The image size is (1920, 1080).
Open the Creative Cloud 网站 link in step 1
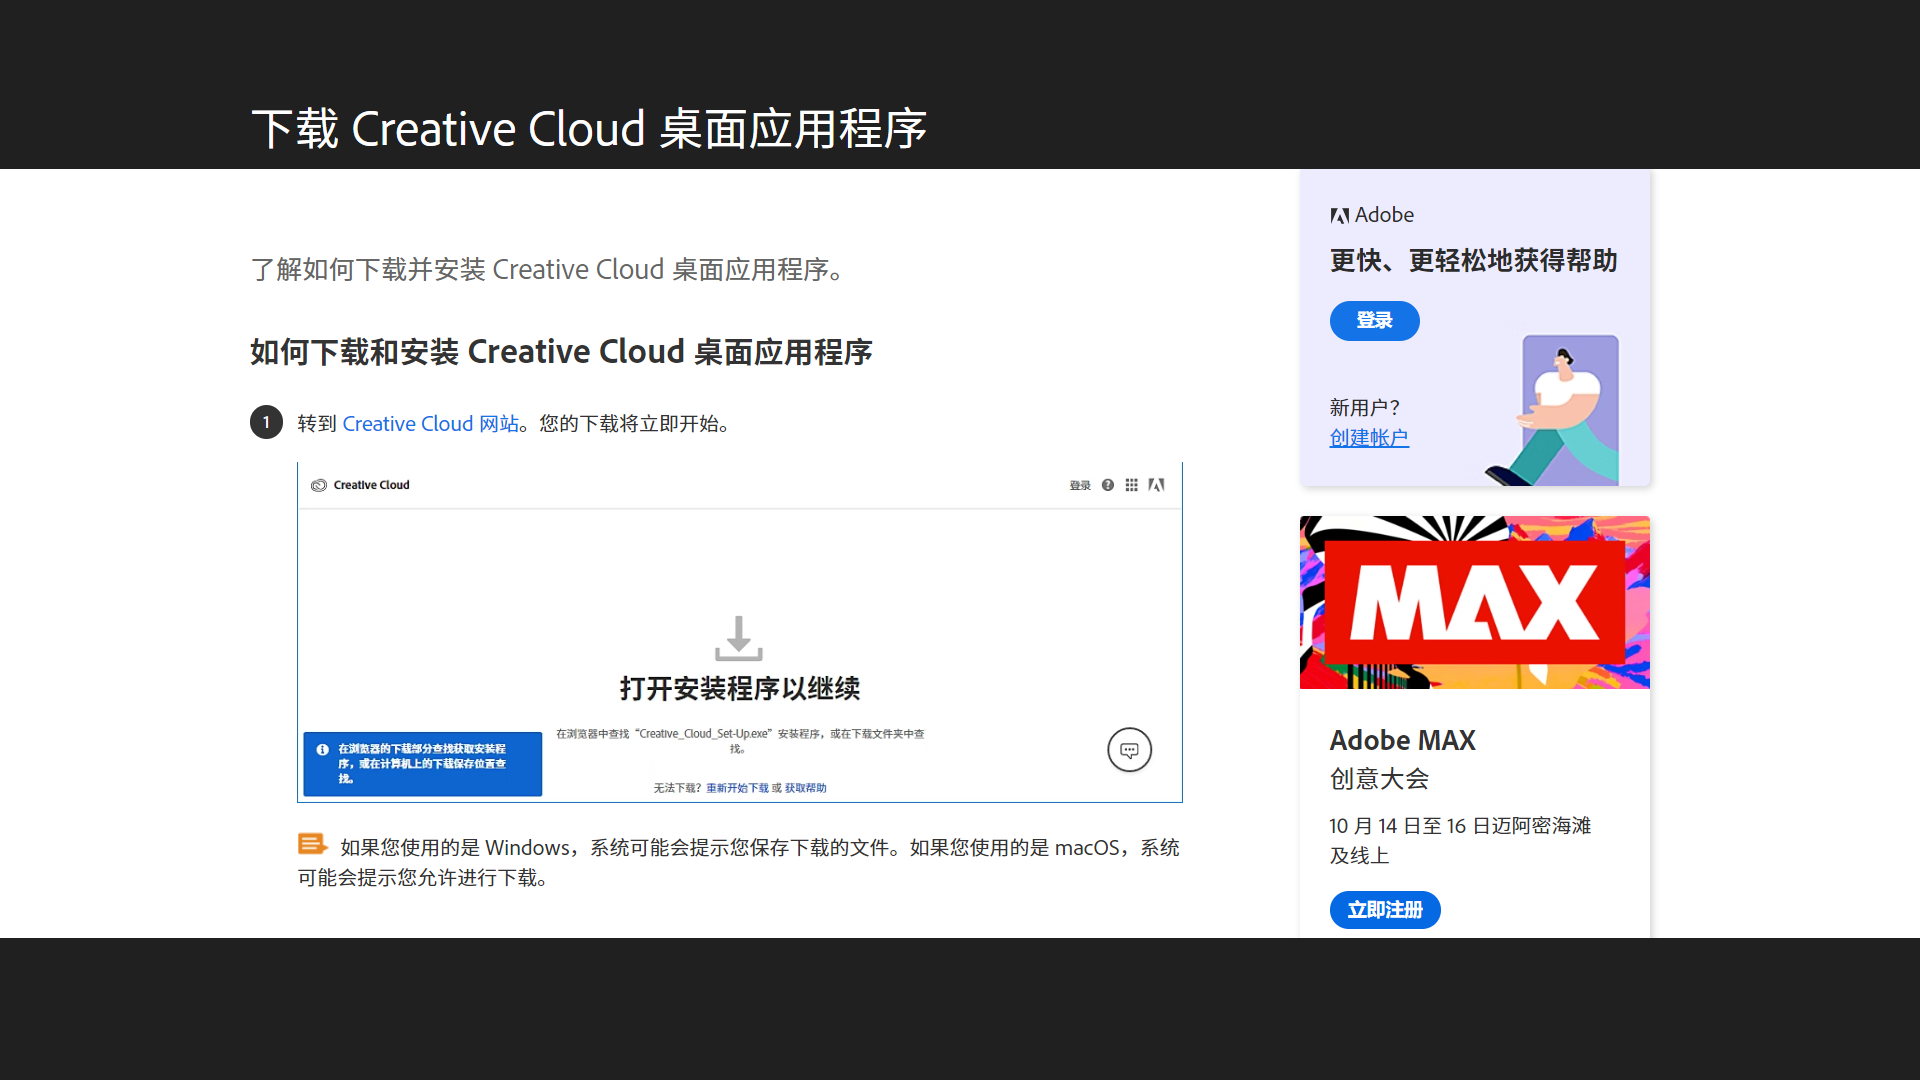[430, 423]
